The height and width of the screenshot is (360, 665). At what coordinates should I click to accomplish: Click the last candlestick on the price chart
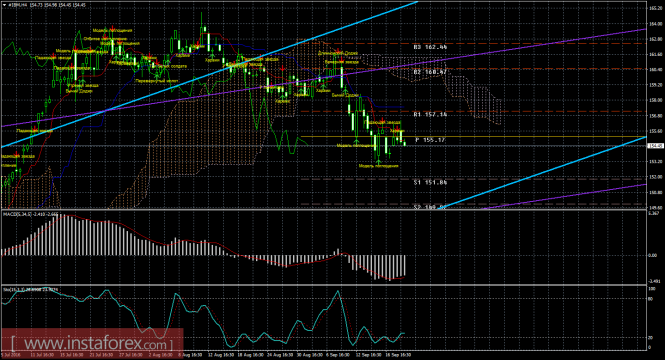405,144
